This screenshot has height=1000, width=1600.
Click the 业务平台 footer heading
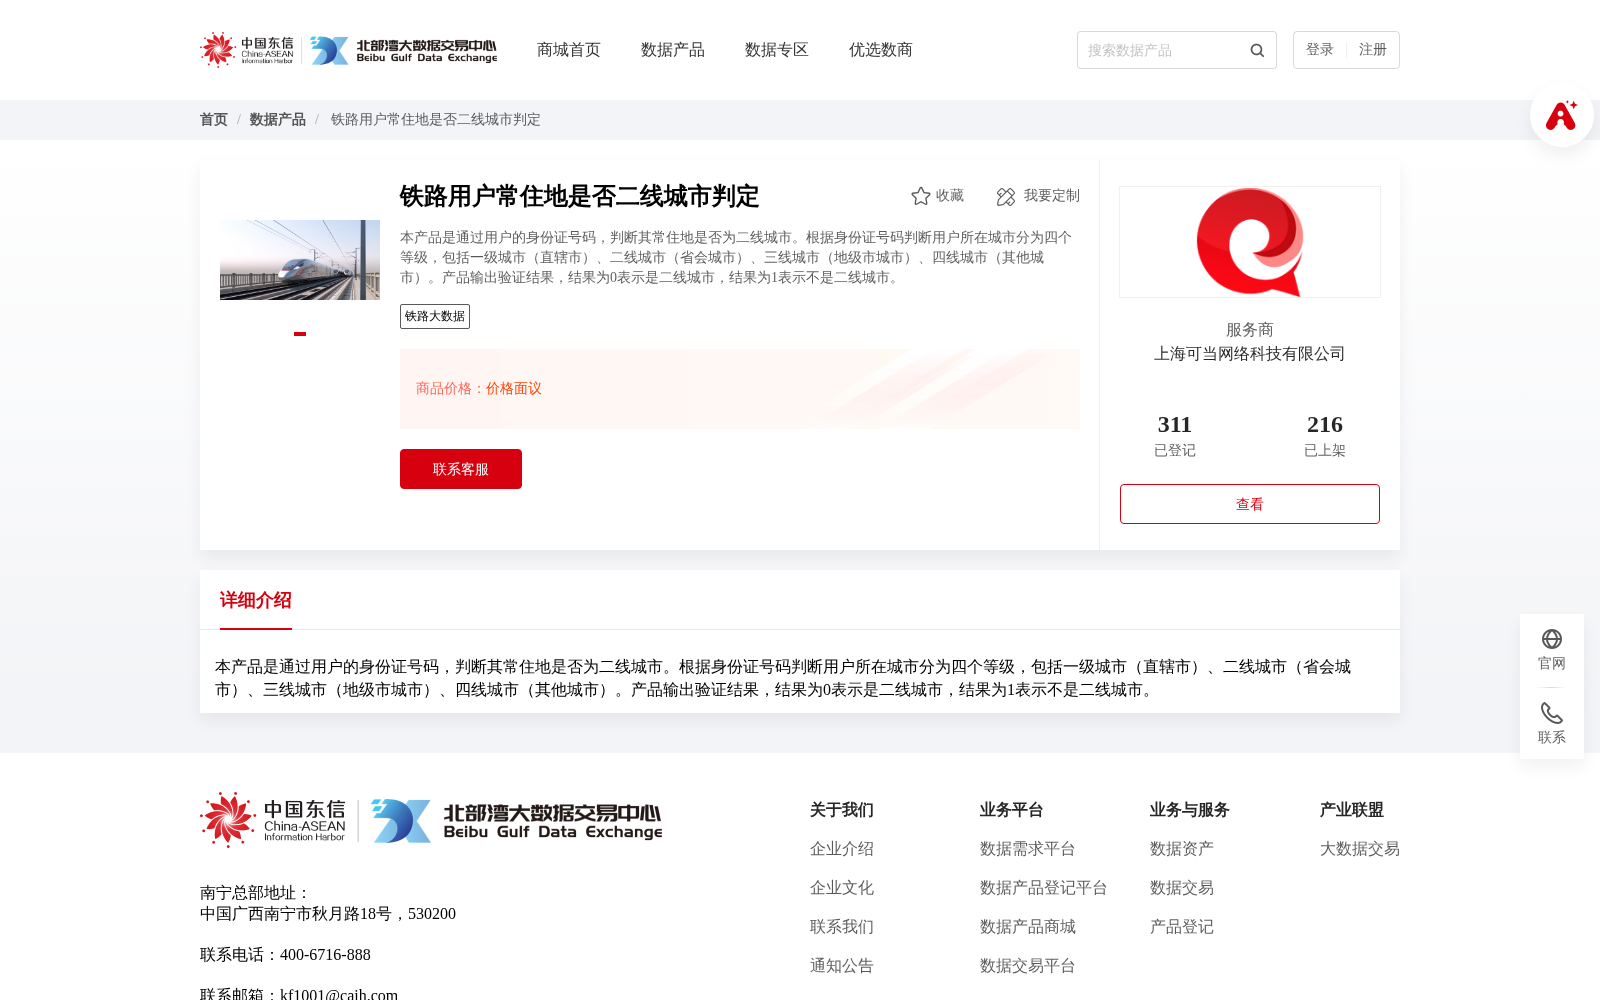point(1012,810)
